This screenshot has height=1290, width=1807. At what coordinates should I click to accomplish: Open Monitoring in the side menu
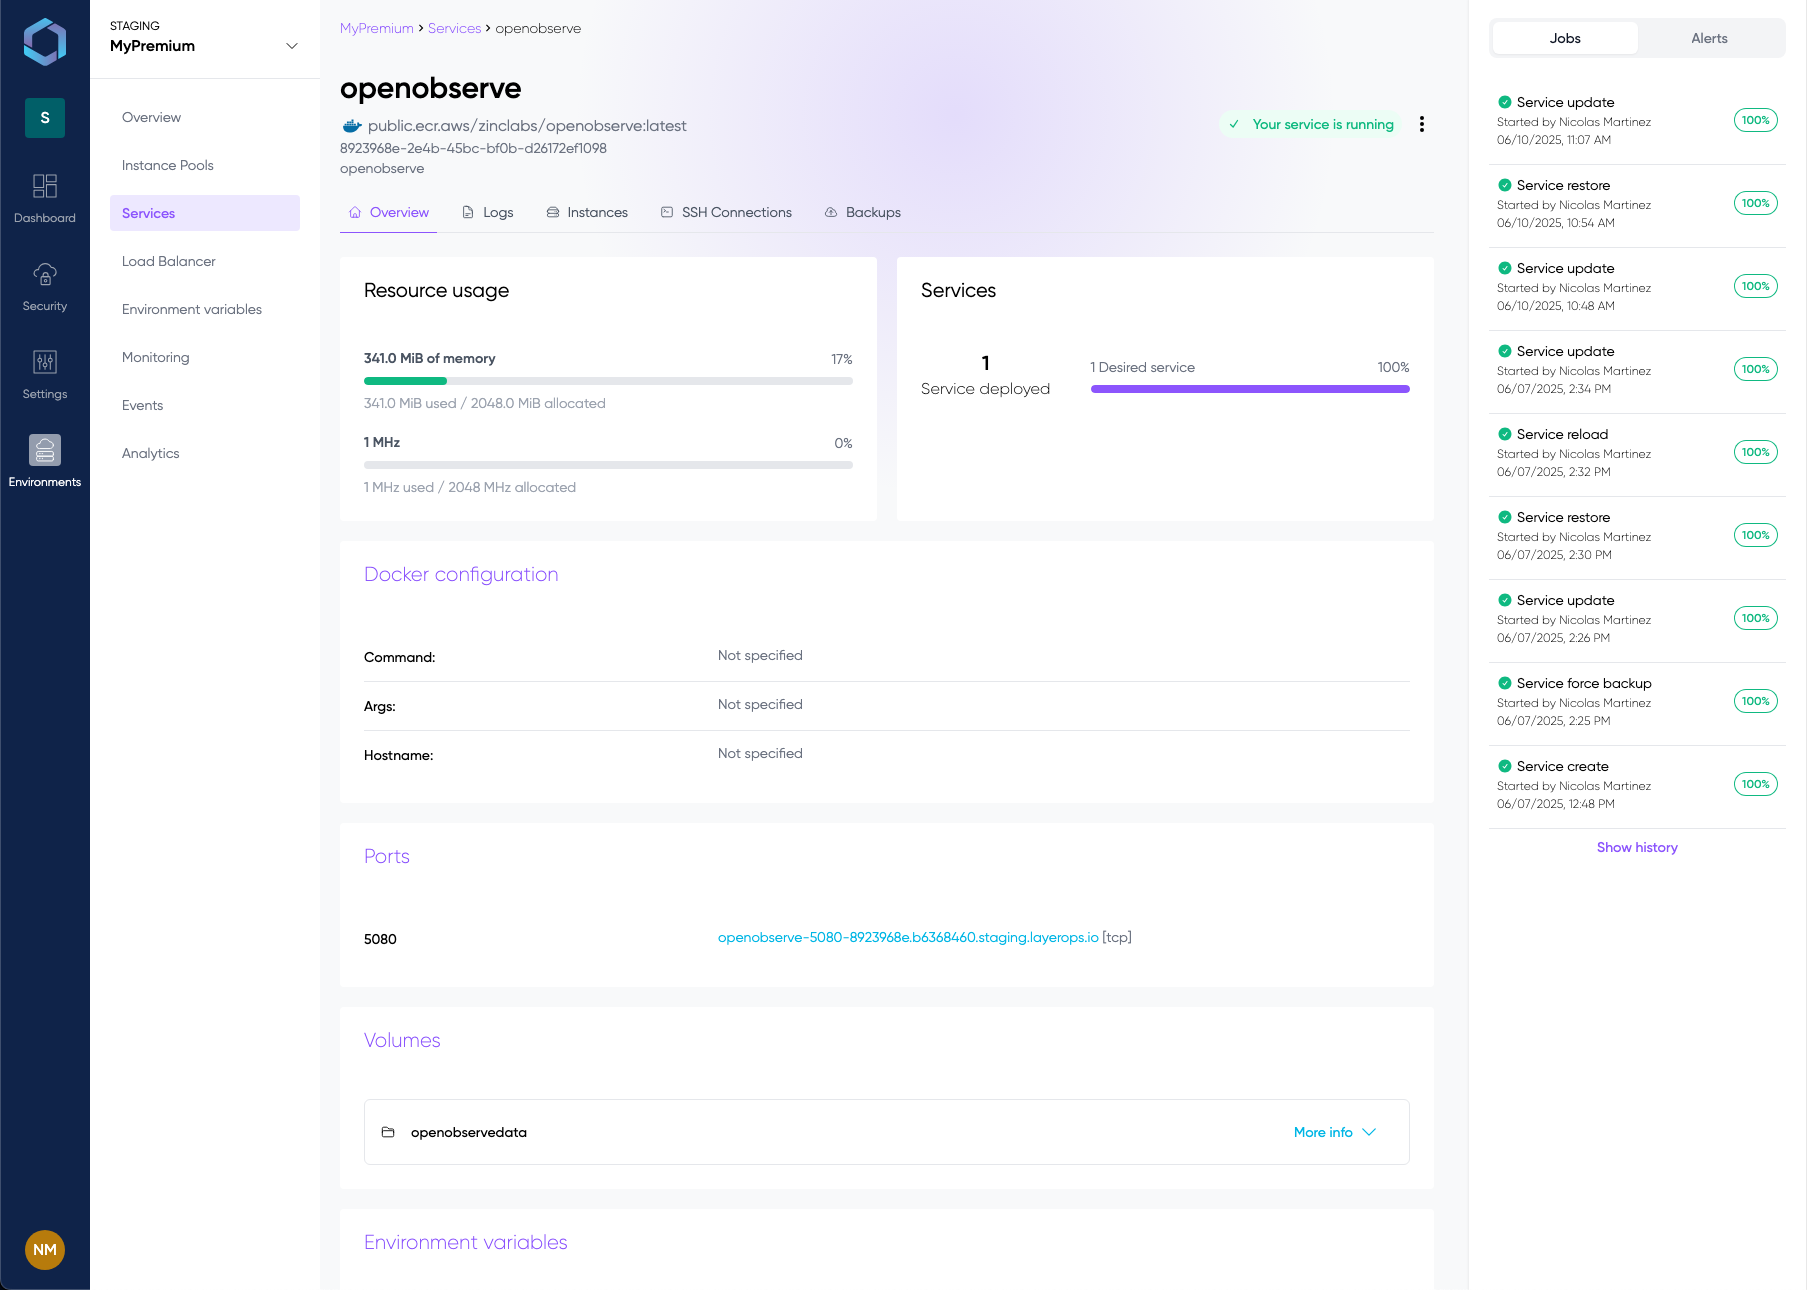pos(205,357)
